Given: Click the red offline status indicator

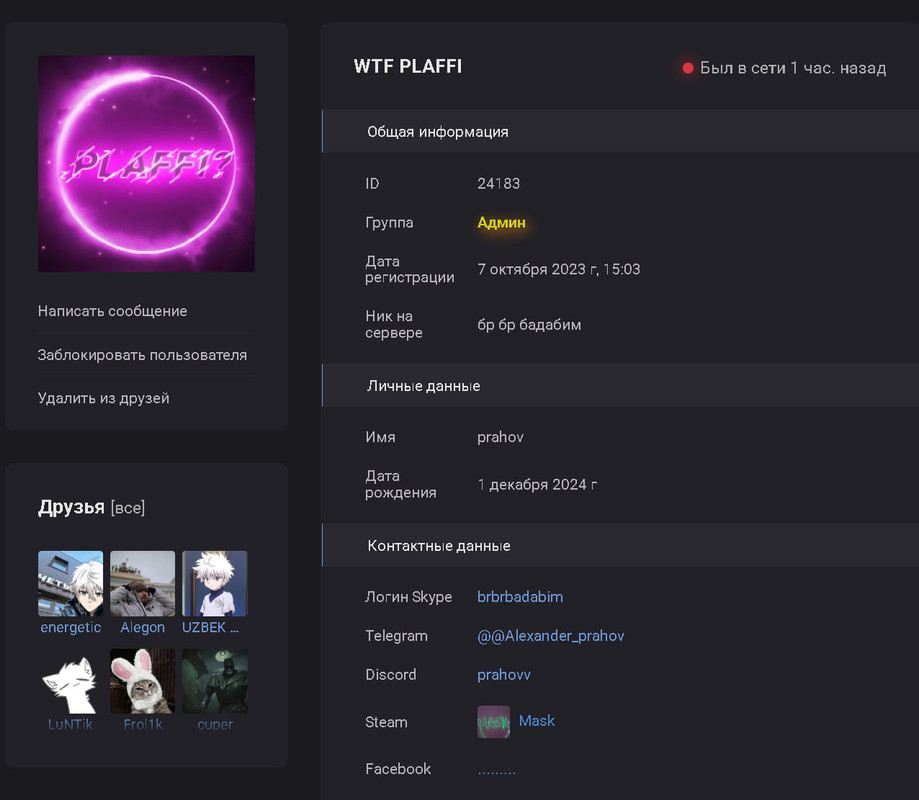Looking at the screenshot, I should pos(688,68).
